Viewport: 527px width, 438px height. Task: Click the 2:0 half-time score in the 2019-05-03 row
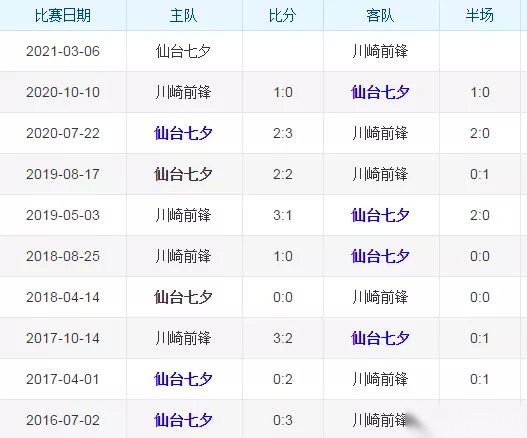(x=480, y=215)
